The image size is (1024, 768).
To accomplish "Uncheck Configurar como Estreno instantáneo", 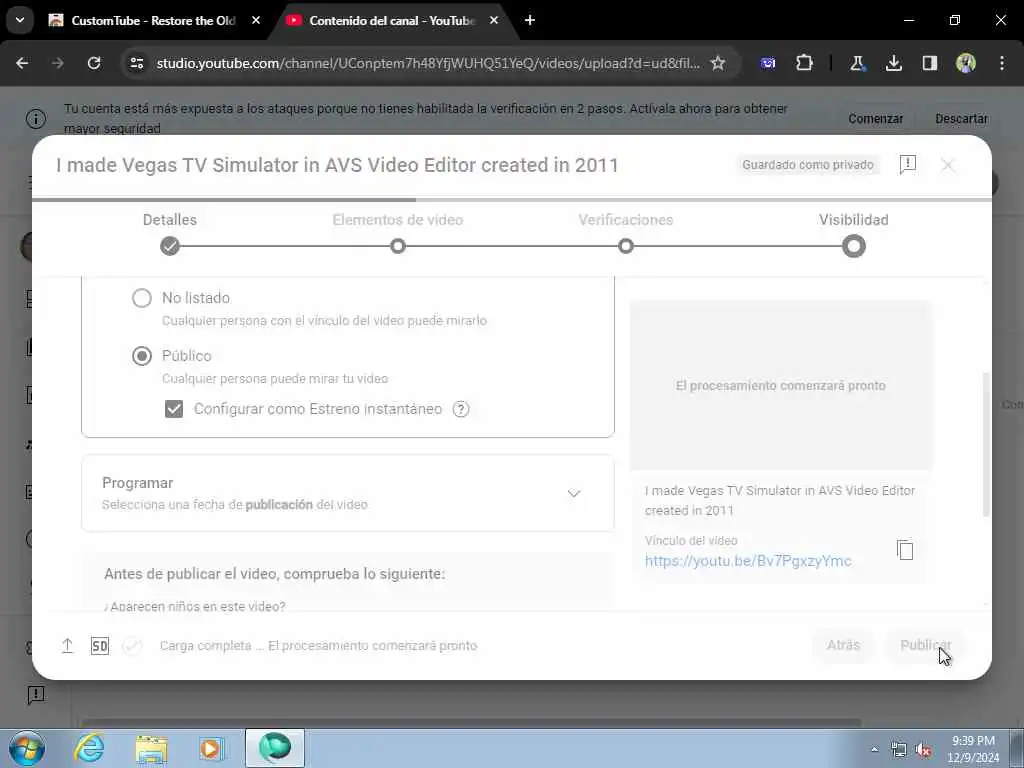I will pyautogui.click(x=174, y=409).
